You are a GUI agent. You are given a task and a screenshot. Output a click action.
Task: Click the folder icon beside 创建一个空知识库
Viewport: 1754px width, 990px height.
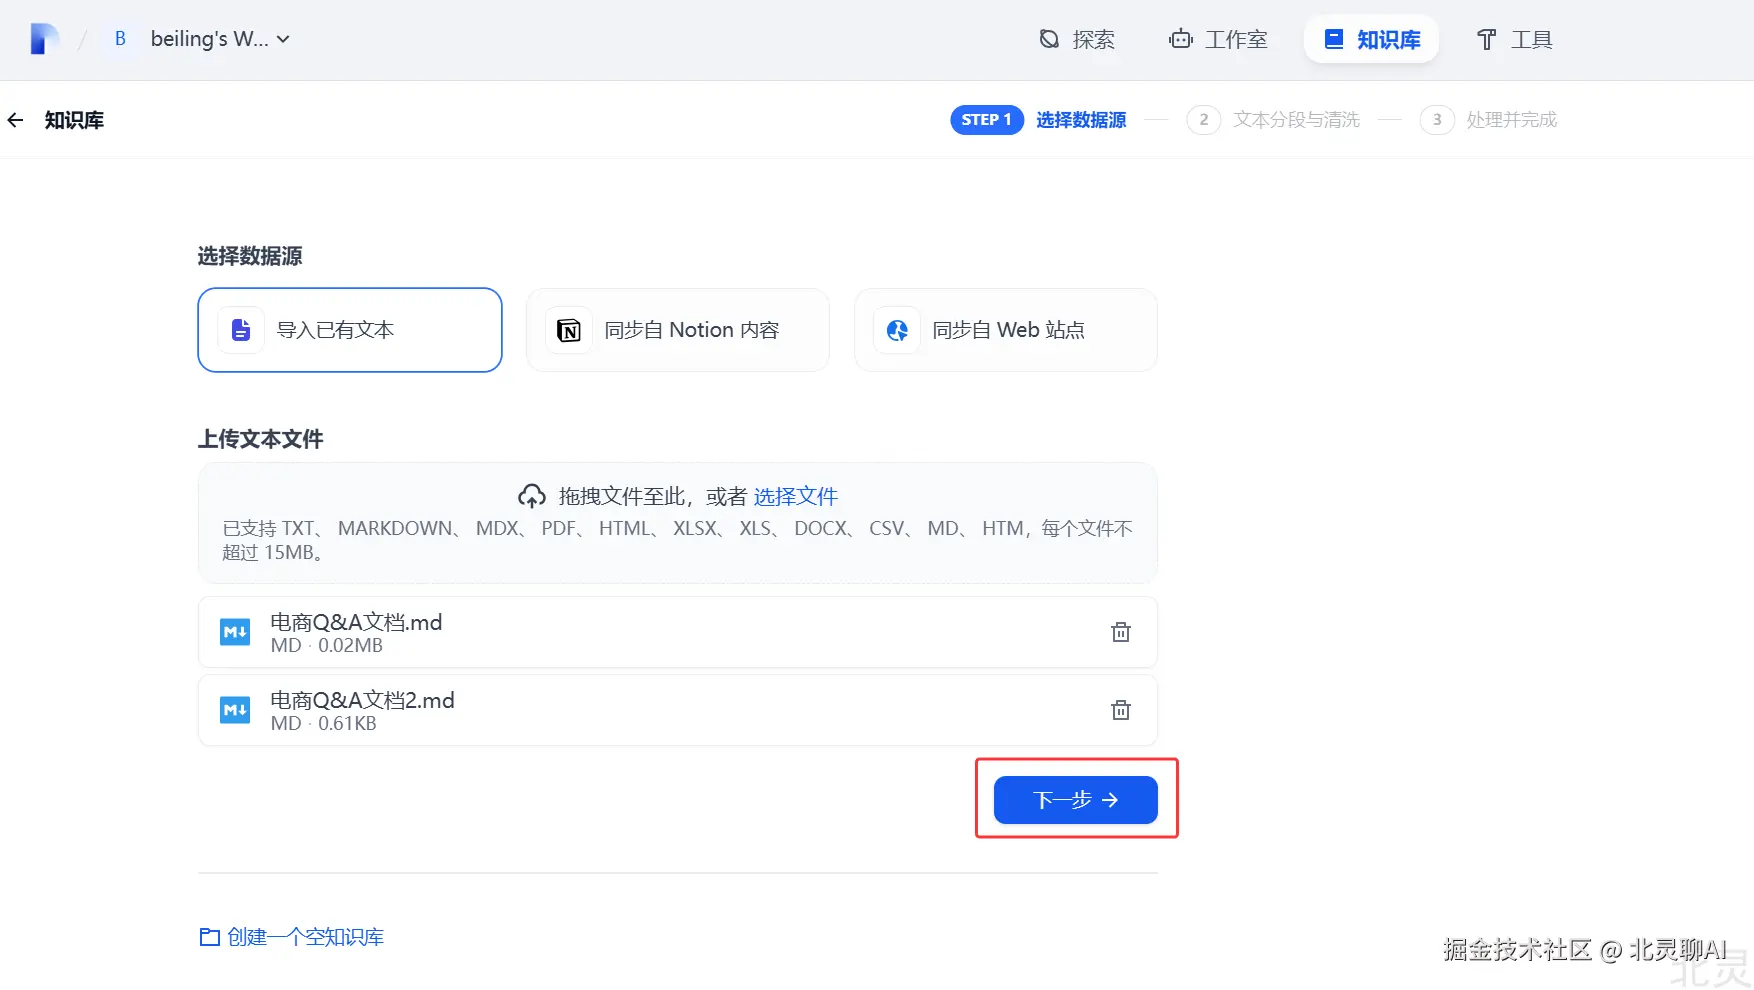tap(210, 937)
